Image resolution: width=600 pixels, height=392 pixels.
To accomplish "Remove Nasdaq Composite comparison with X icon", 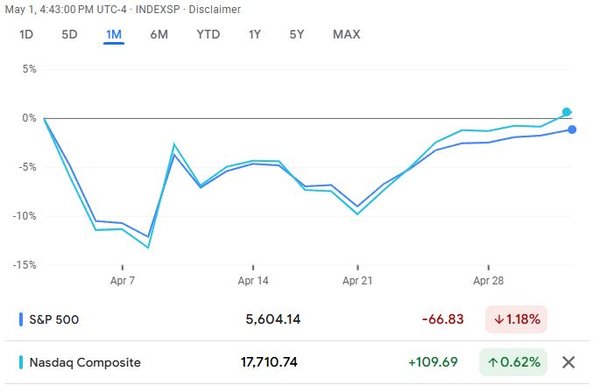I will pos(568,362).
